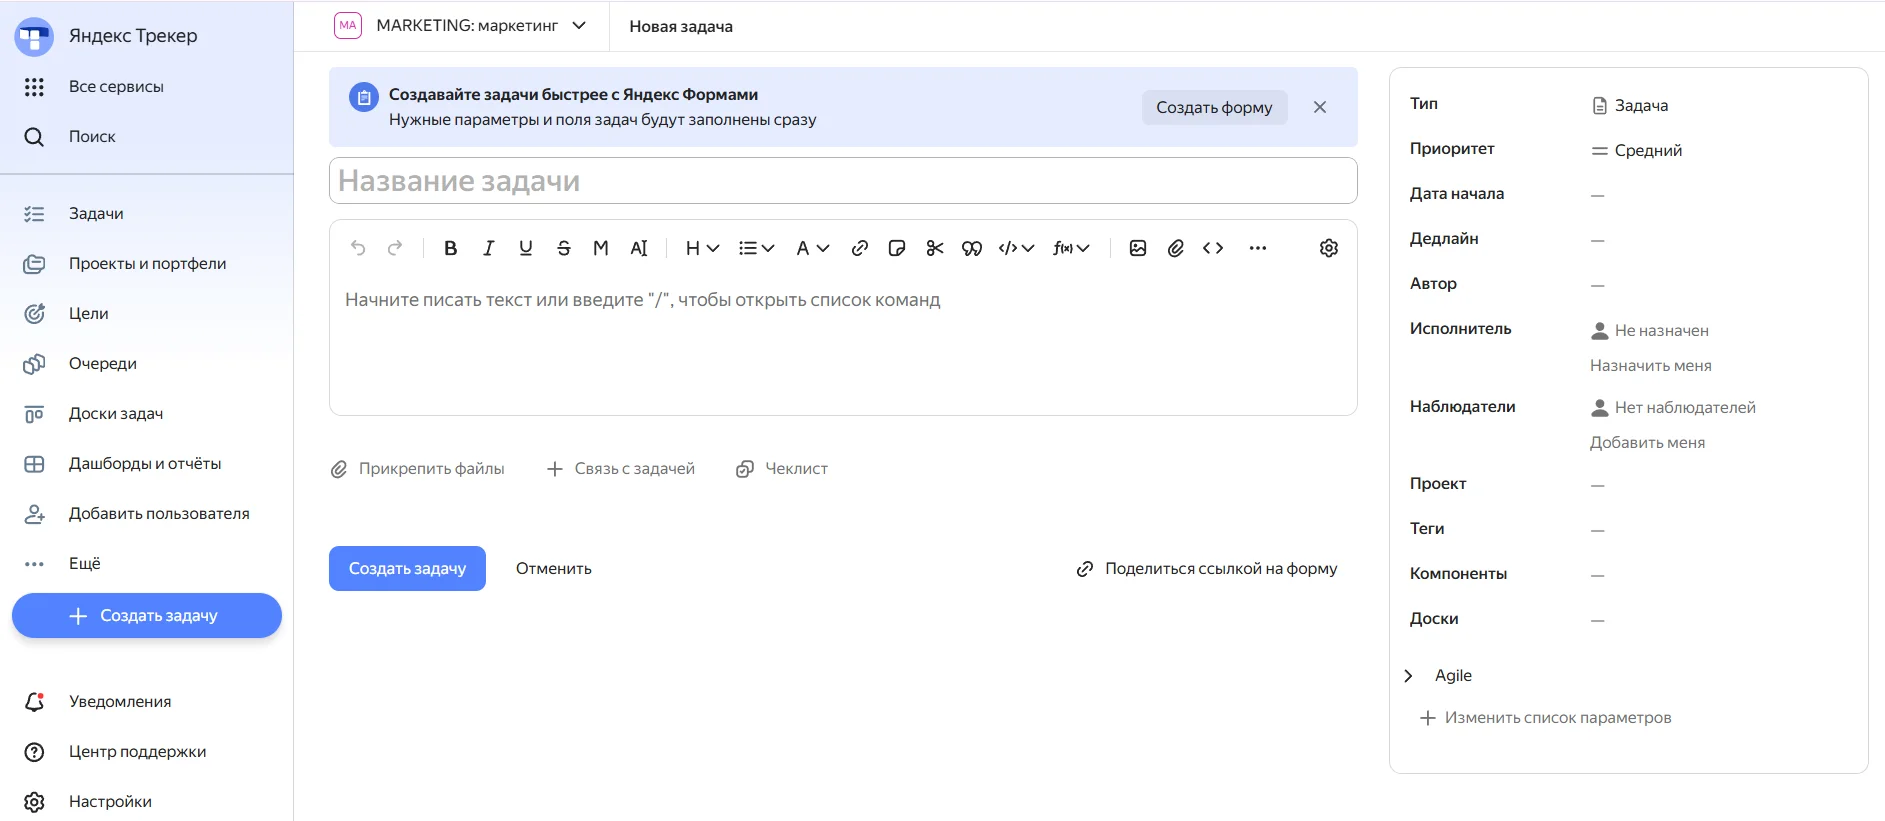Toggle bold formatting in editor toolbar
Screen dimensions: 1885x821
point(450,248)
